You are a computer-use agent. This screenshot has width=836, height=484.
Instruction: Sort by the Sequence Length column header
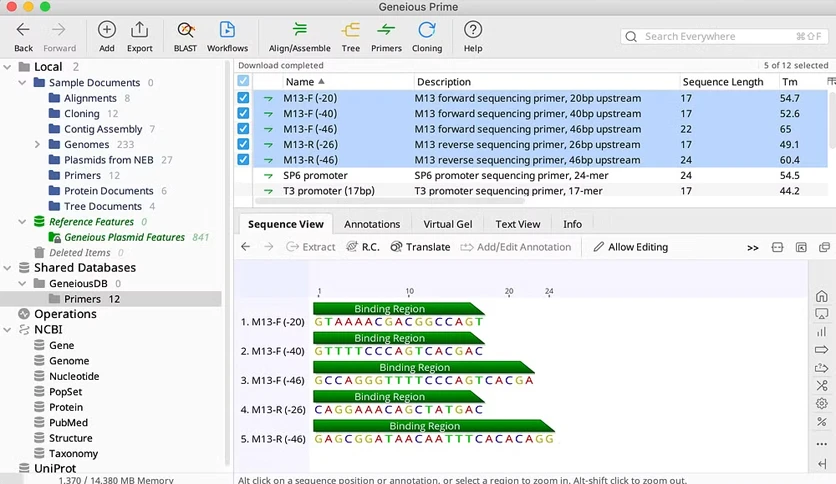(728, 82)
